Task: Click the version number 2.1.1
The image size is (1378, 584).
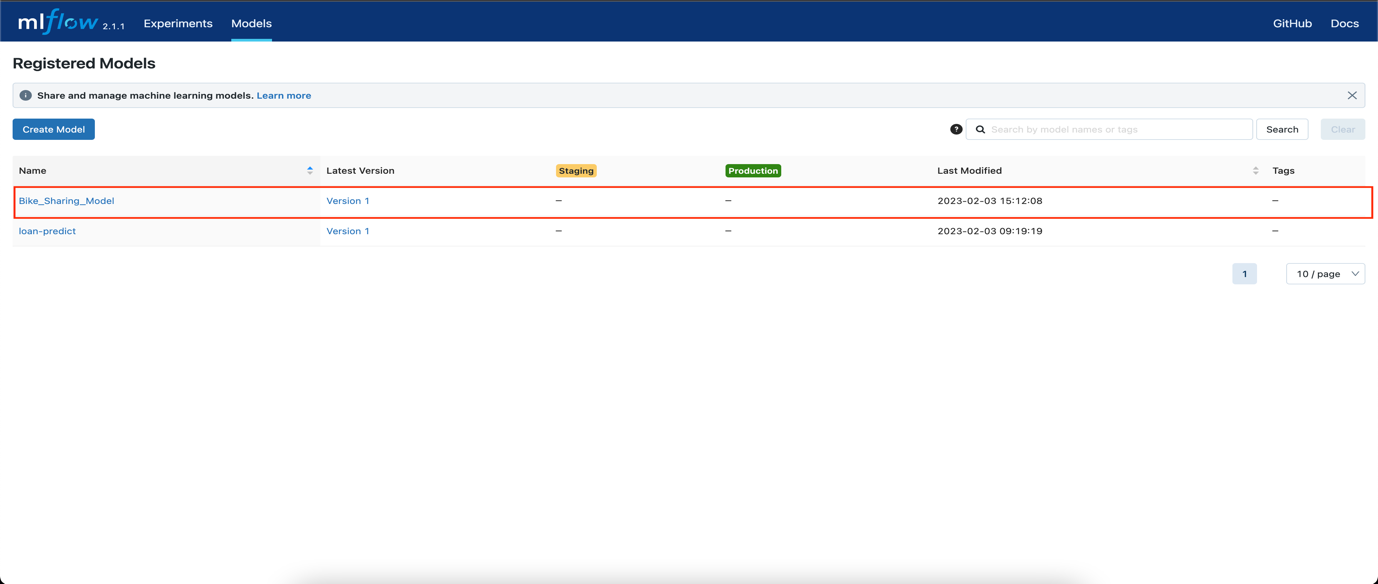Action: click(x=114, y=27)
